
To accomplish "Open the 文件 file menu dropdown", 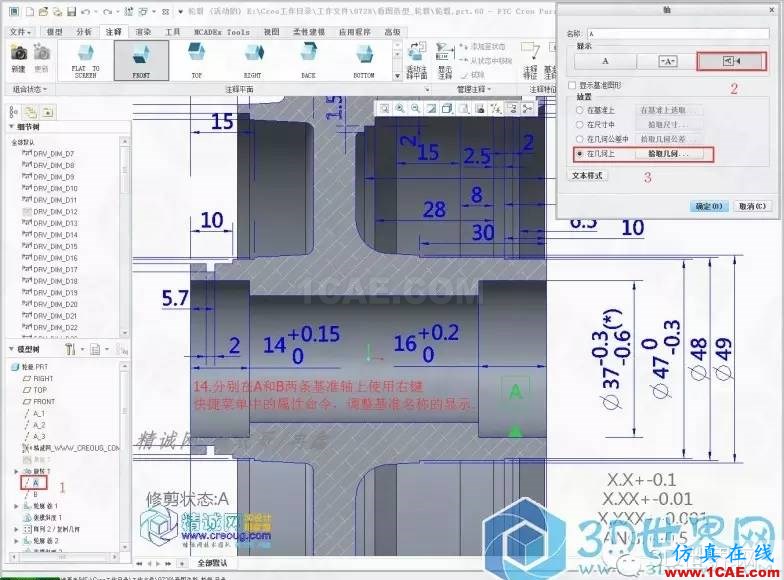I will click(x=20, y=32).
